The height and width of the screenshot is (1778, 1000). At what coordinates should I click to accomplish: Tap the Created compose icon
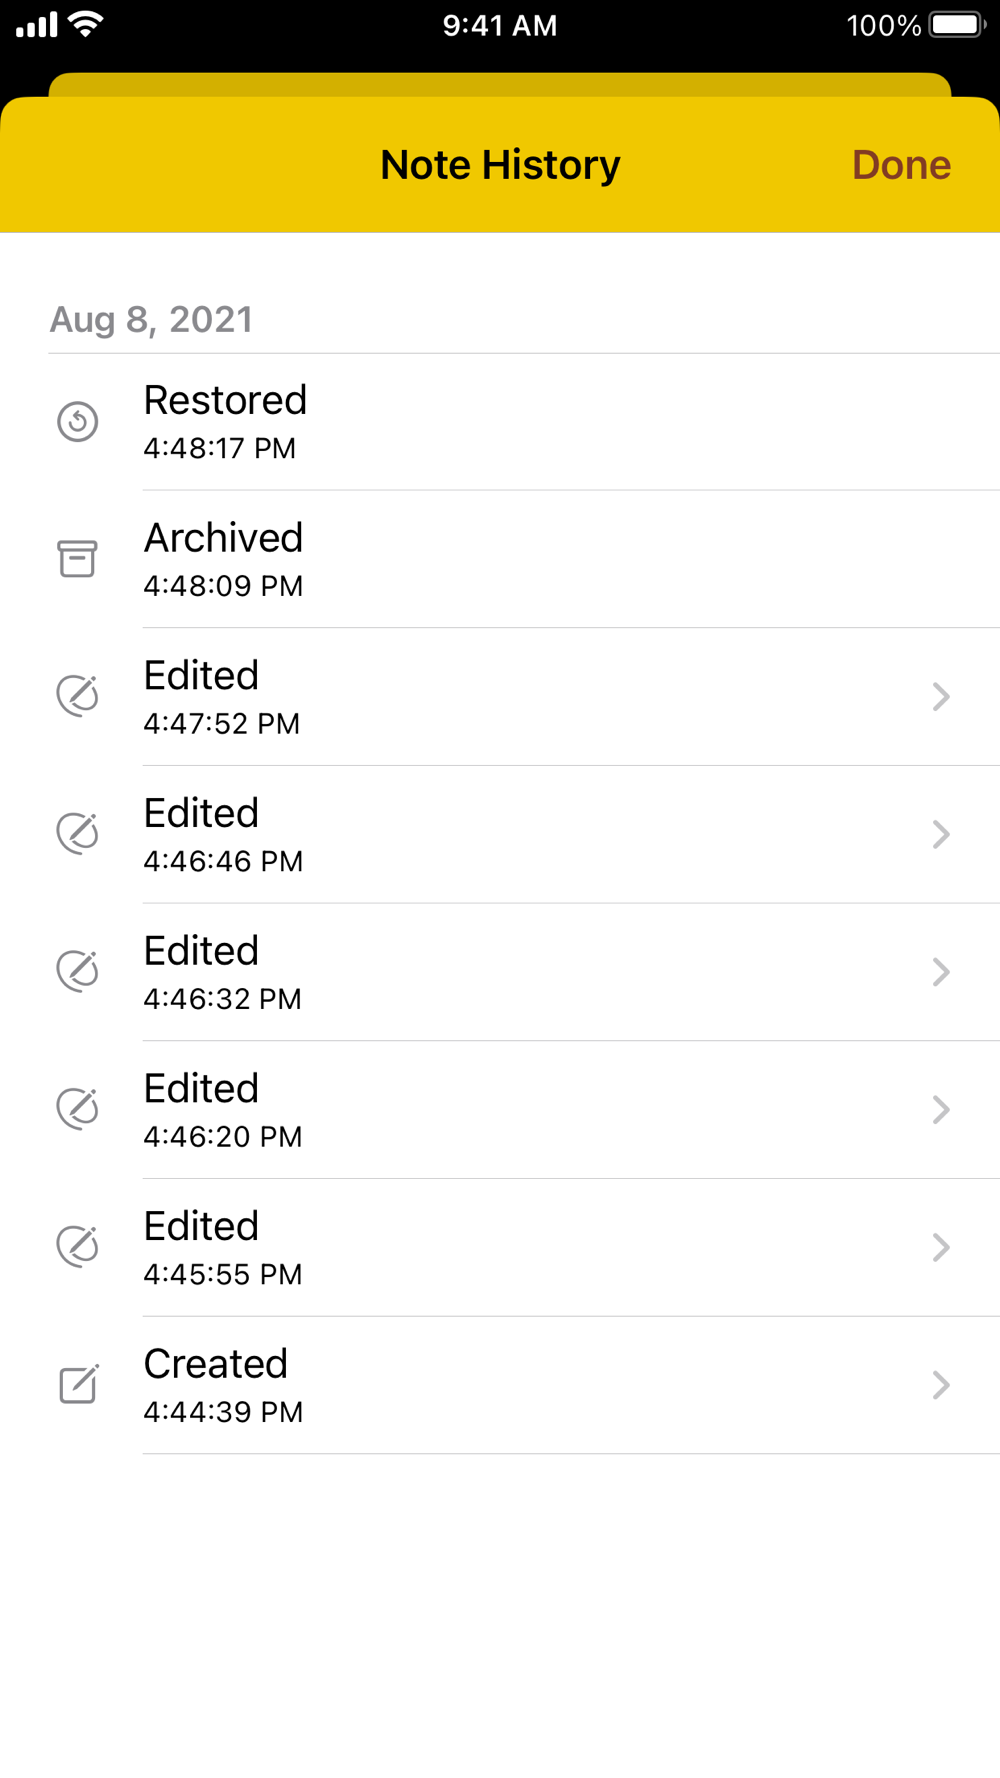point(78,1384)
